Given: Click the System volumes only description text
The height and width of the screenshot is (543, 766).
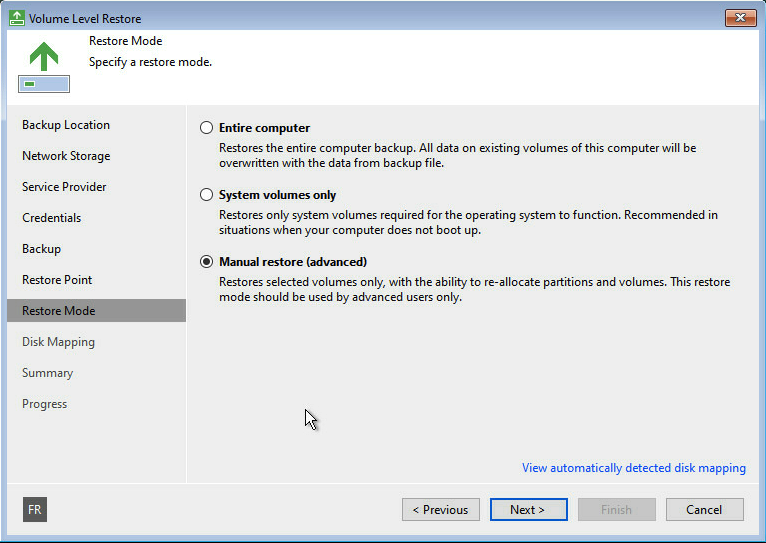Looking at the screenshot, I should tap(468, 222).
